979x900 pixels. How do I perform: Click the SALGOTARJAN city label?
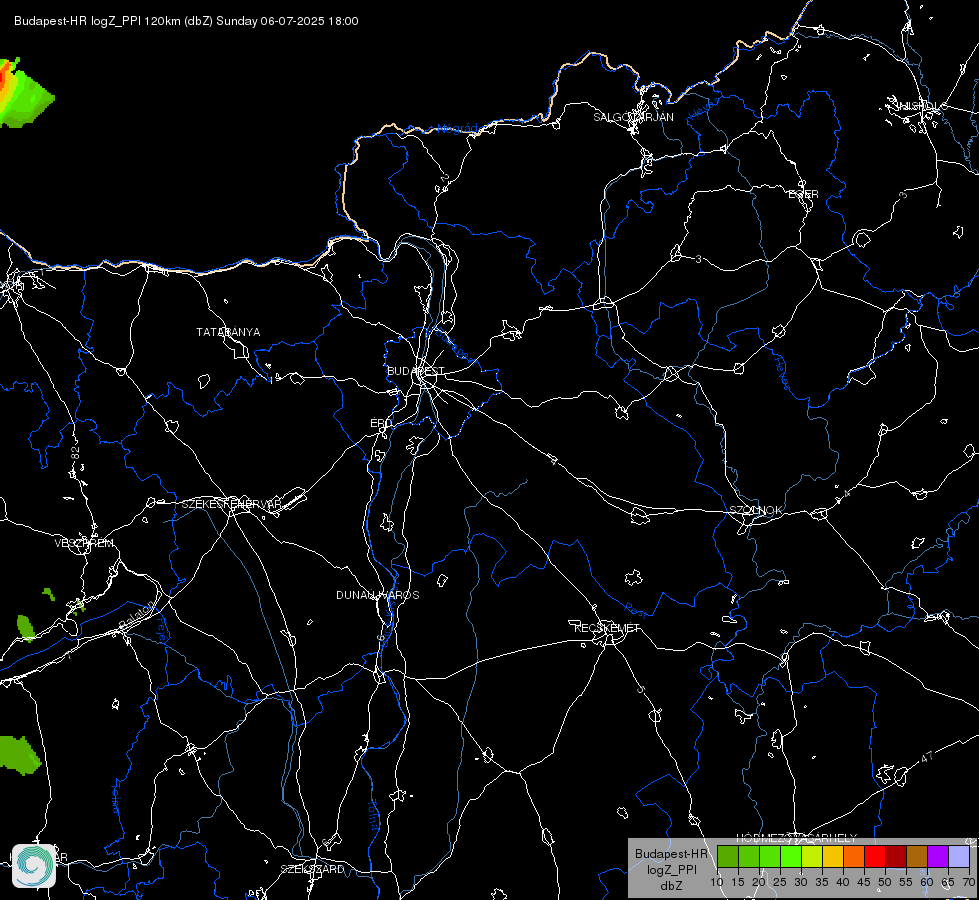click(633, 117)
